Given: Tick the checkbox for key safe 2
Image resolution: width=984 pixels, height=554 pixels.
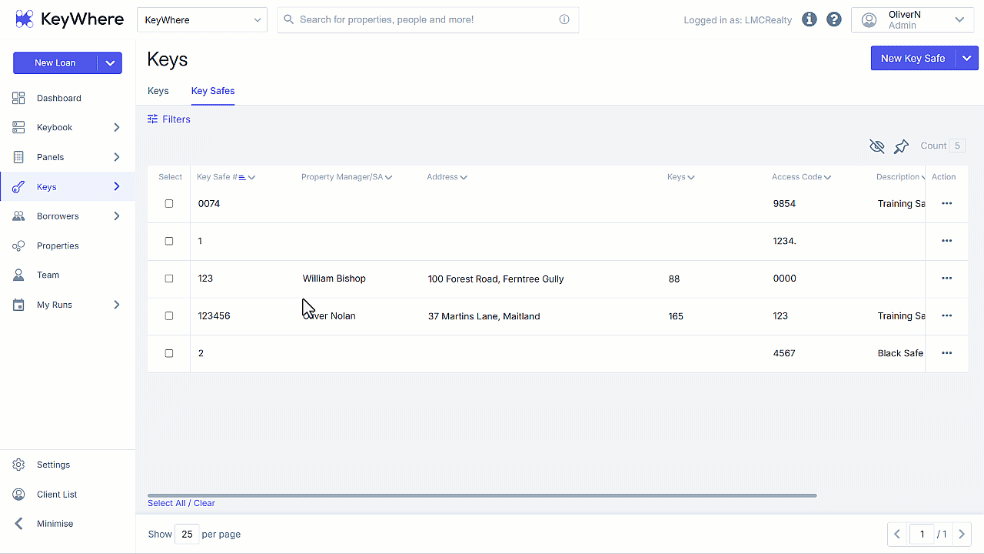Looking at the screenshot, I should 169,353.
